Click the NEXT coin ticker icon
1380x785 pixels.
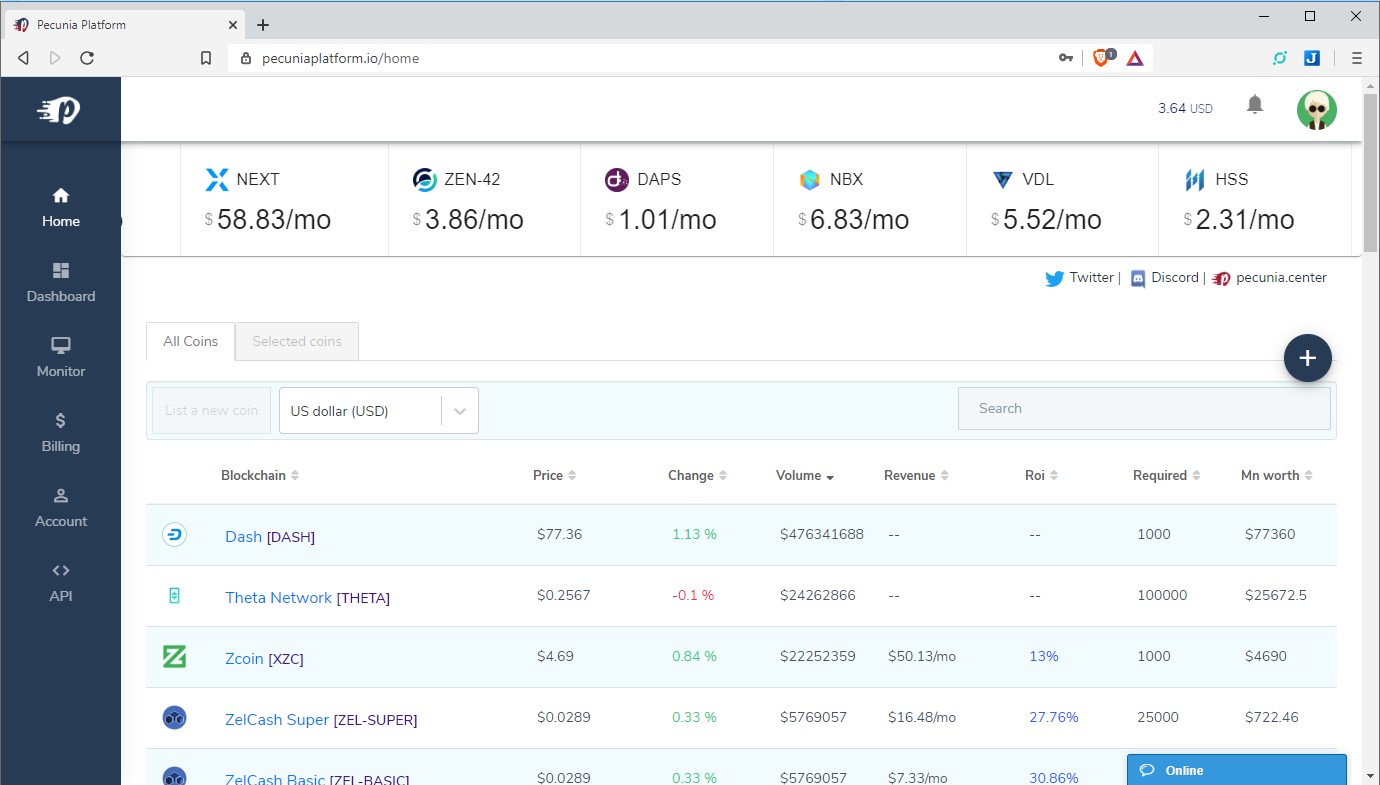pos(217,180)
